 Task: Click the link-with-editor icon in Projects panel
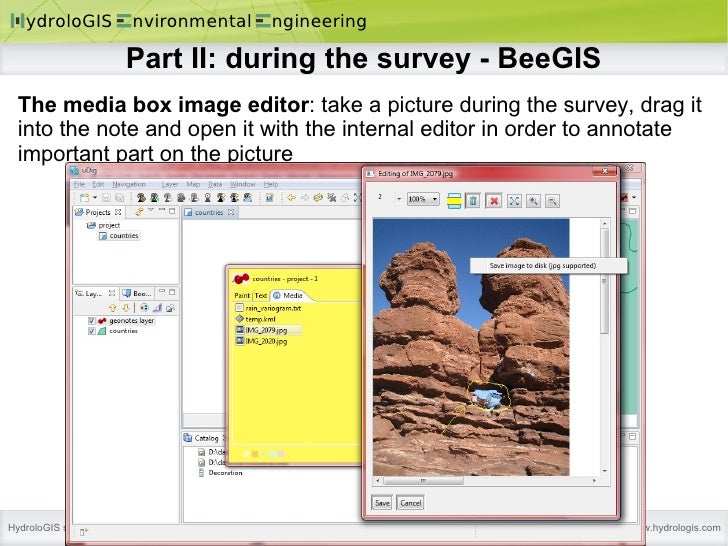tap(139, 212)
